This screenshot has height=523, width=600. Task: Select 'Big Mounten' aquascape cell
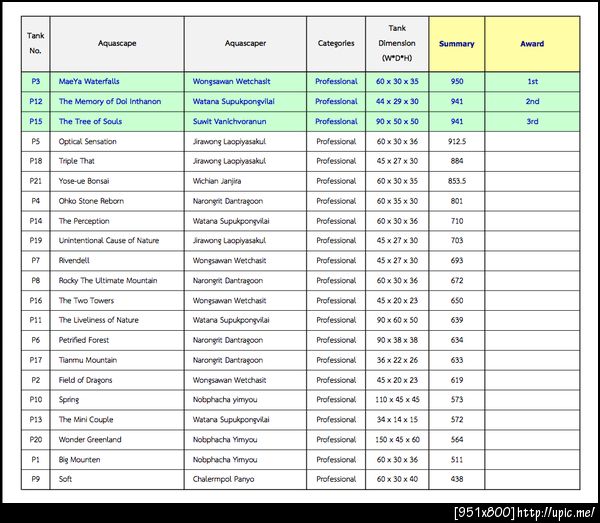coord(117,459)
